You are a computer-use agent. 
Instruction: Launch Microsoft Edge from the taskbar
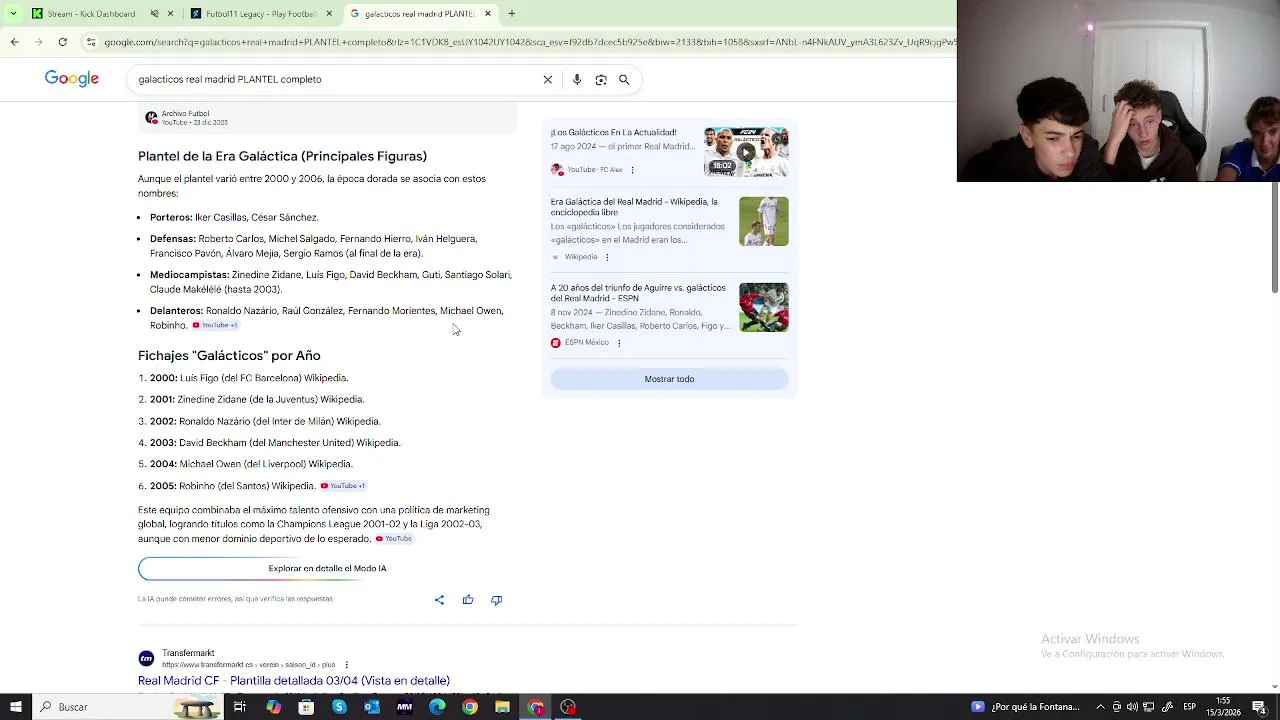437,707
